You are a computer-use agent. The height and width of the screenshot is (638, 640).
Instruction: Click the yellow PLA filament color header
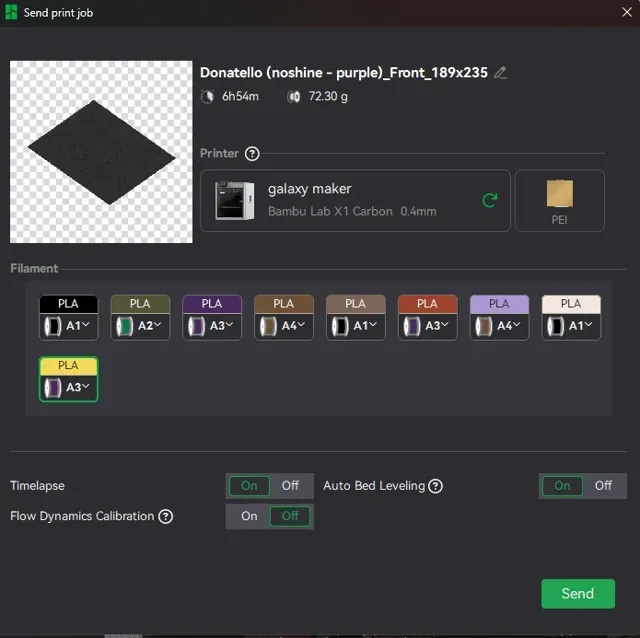click(x=69, y=365)
